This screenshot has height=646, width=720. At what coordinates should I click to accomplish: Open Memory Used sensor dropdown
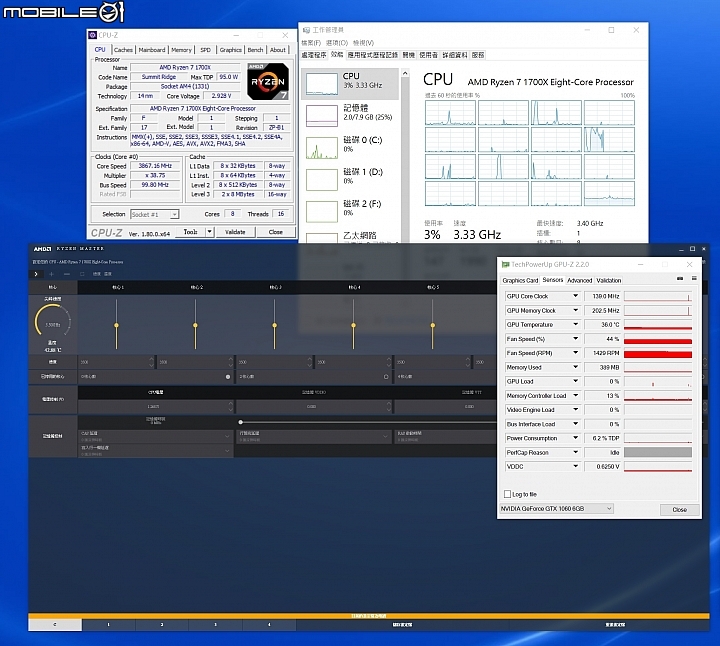(x=575, y=367)
